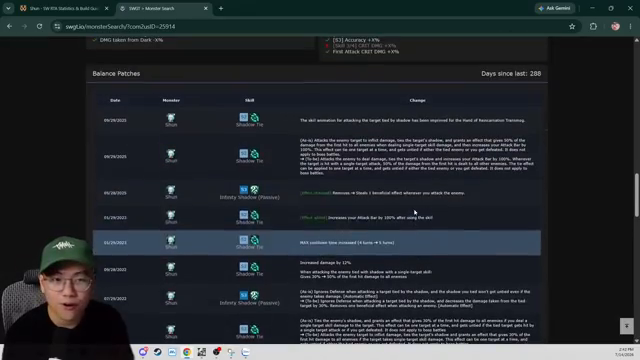Viewport: 640px width, 360px height.
Task: Open the browser Extensions puzzle icon
Action: tap(593, 27)
